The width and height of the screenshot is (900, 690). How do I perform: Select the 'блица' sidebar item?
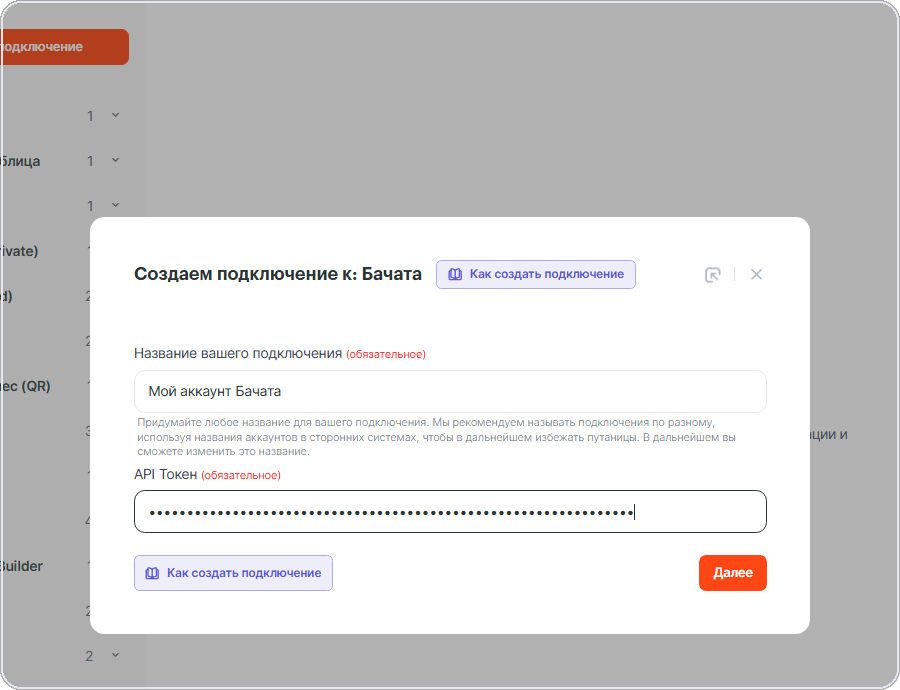click(20, 161)
